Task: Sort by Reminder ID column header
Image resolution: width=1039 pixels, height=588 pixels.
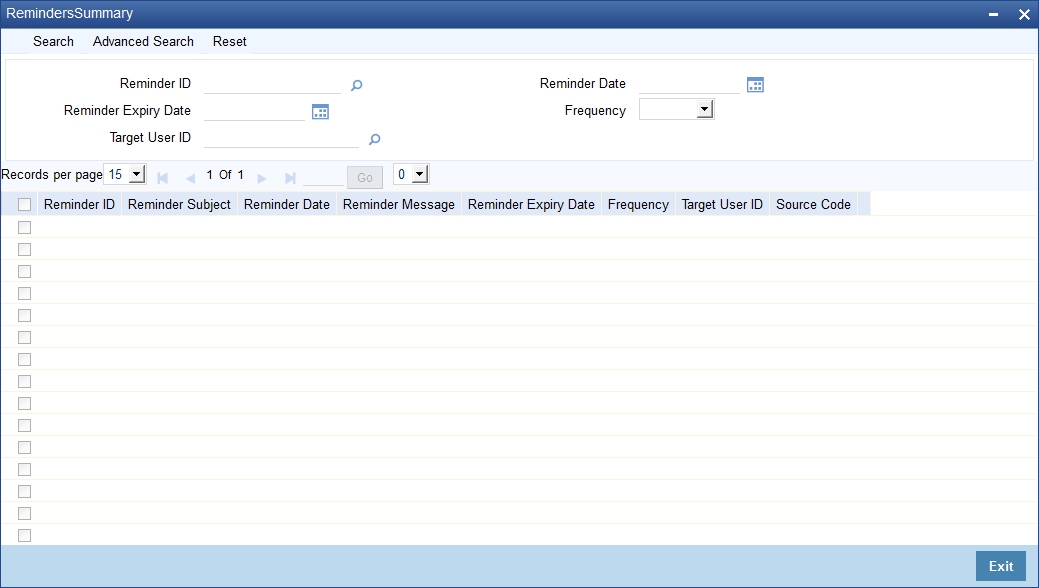Action: (80, 204)
